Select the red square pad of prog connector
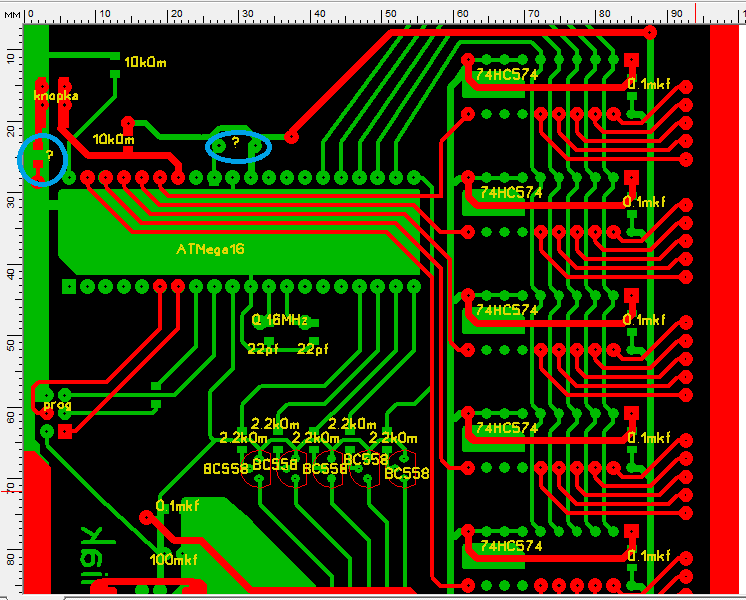Screen dimensions: 746x600 [x=65, y=432]
